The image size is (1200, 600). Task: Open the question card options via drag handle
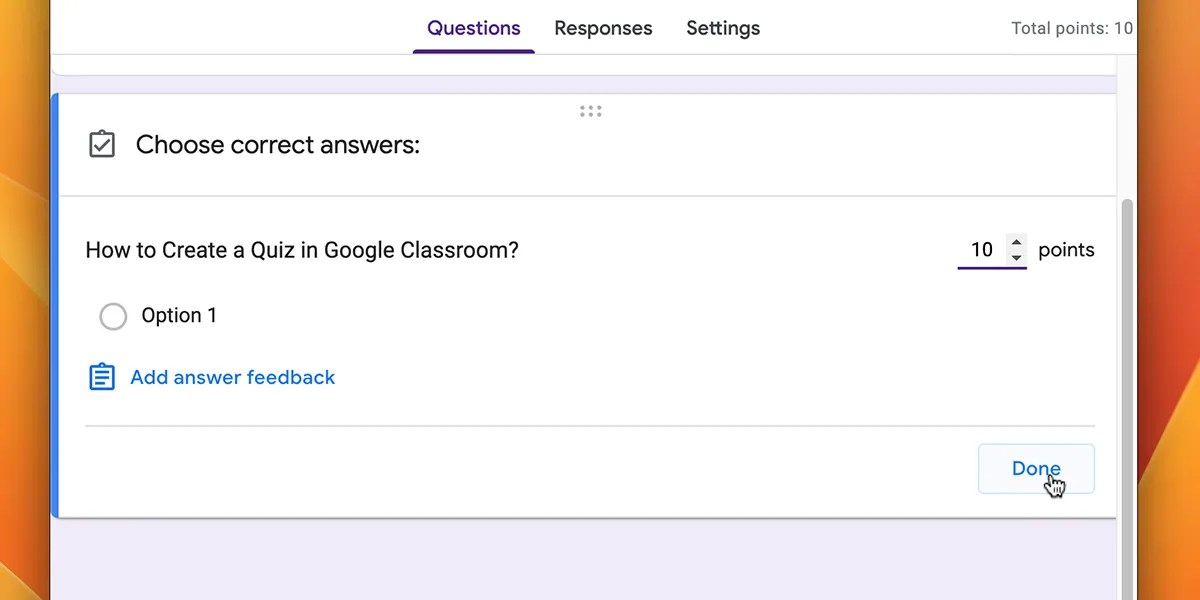pos(590,111)
